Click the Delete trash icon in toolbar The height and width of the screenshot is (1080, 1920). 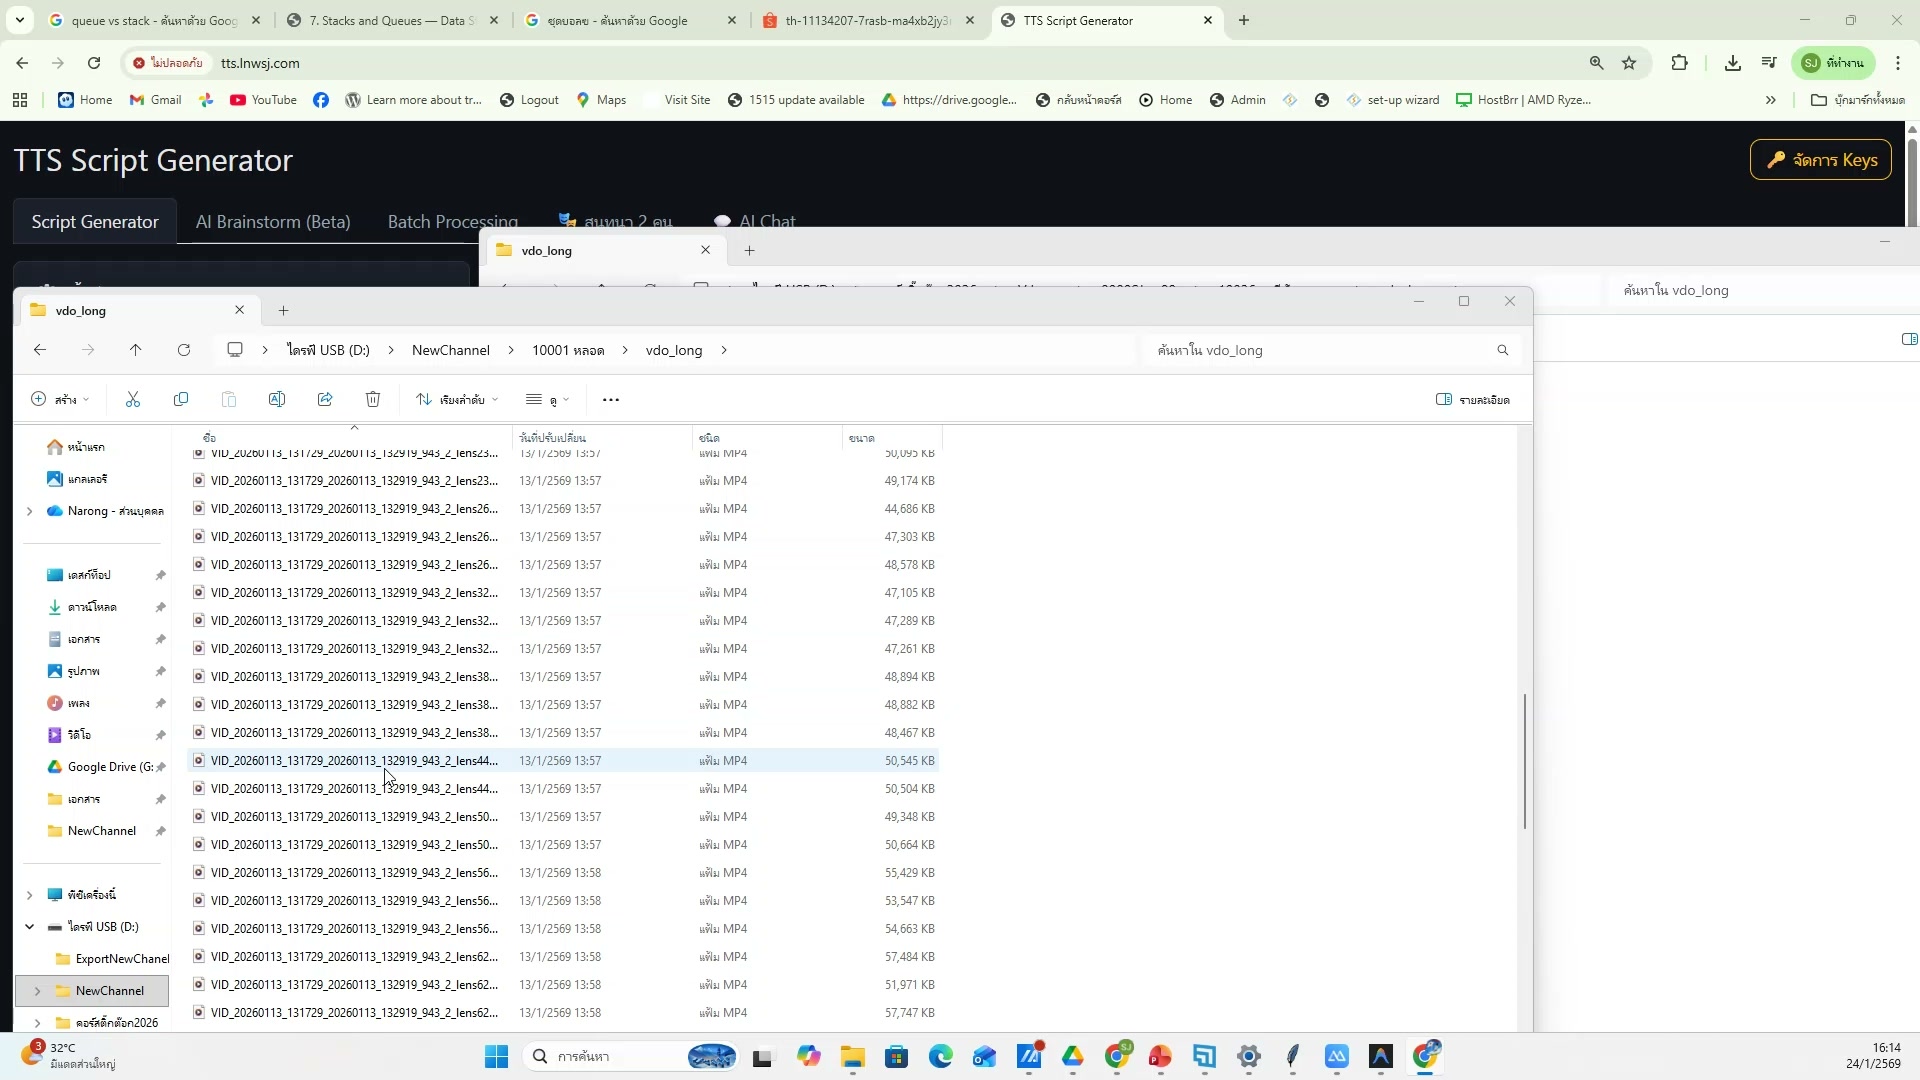click(x=373, y=400)
